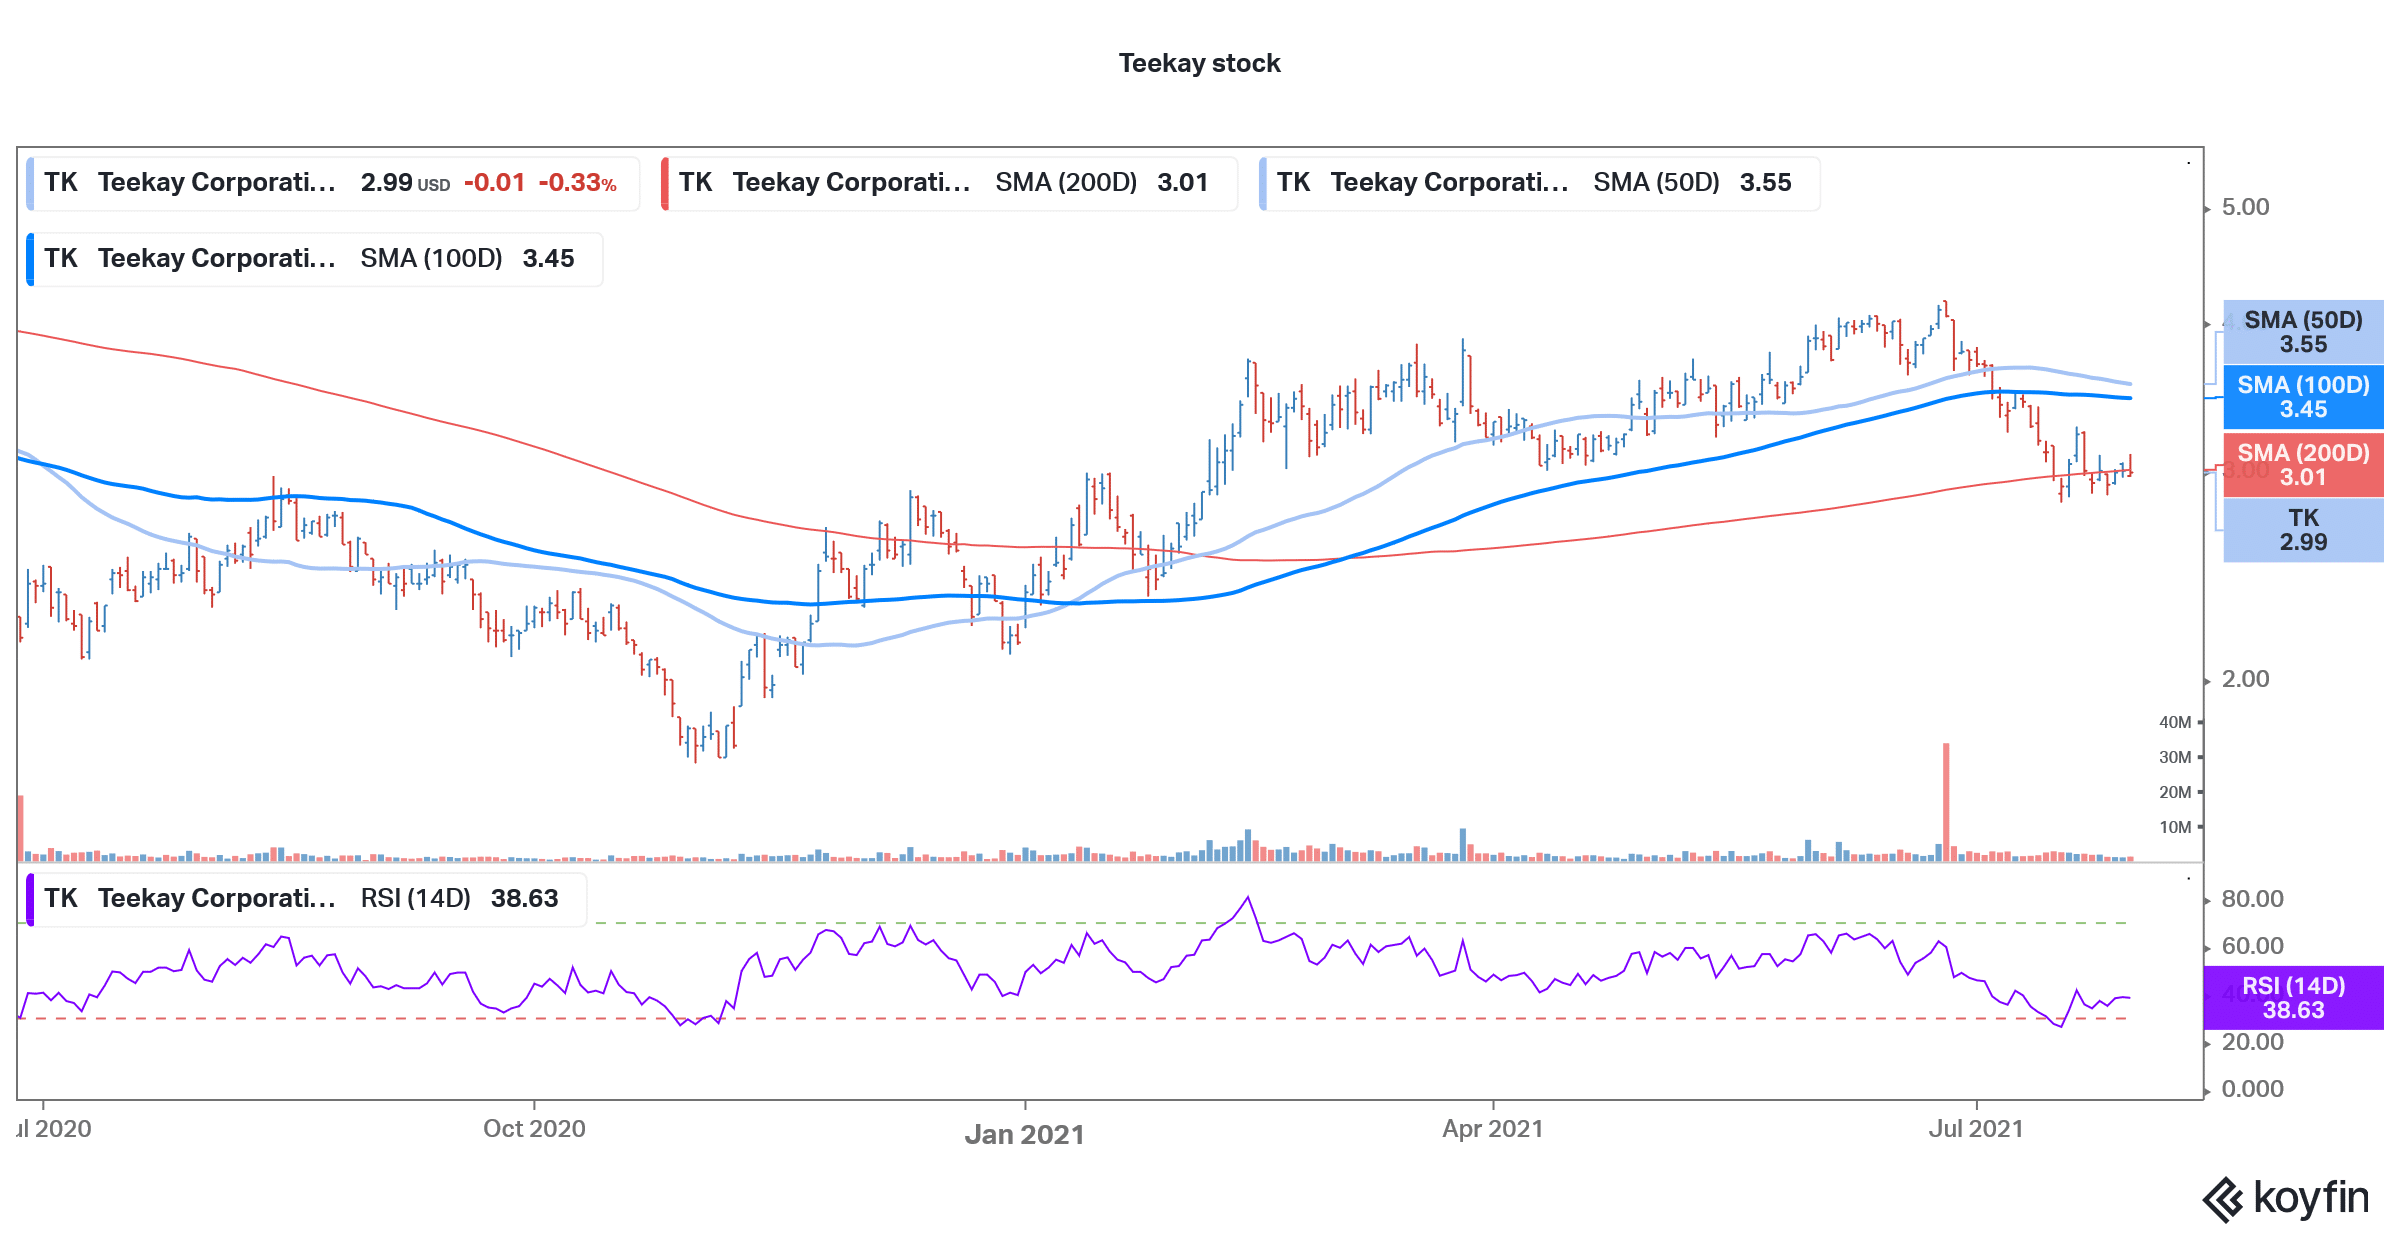Click the Jan 2021 date axis label
This screenshot has height=1240, width=2400.
1024,1135
